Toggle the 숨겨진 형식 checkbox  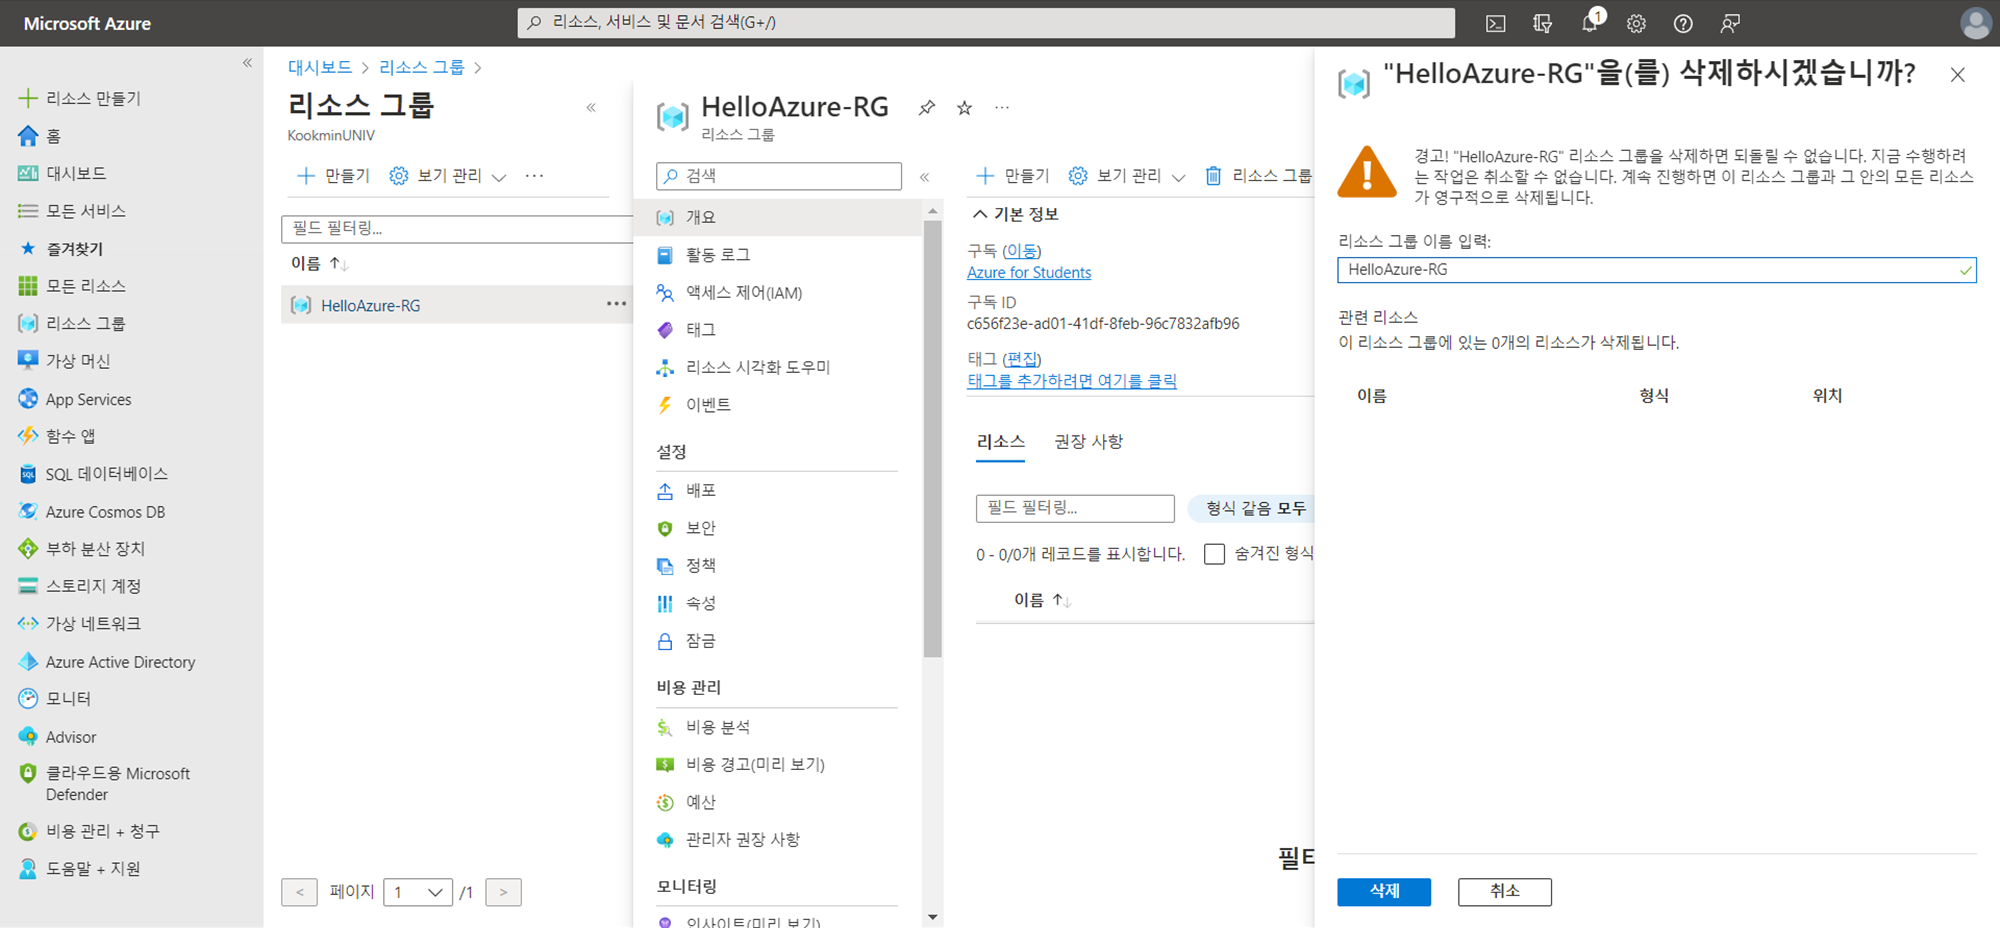coord(1214,554)
